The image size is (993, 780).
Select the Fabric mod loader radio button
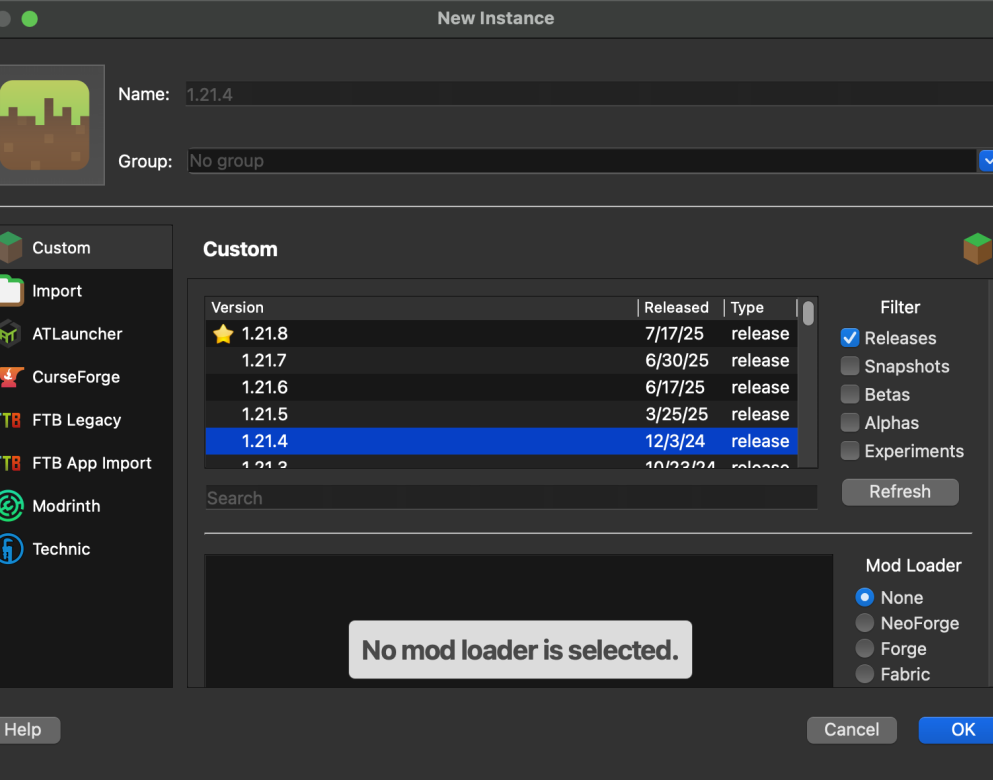tap(865, 674)
